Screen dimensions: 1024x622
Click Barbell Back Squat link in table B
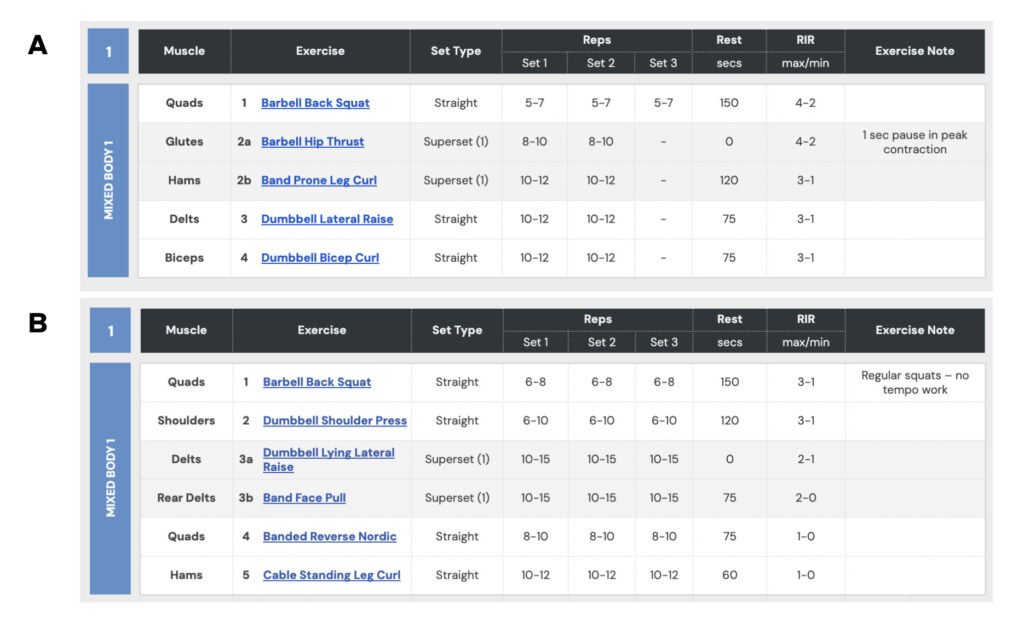[317, 382]
